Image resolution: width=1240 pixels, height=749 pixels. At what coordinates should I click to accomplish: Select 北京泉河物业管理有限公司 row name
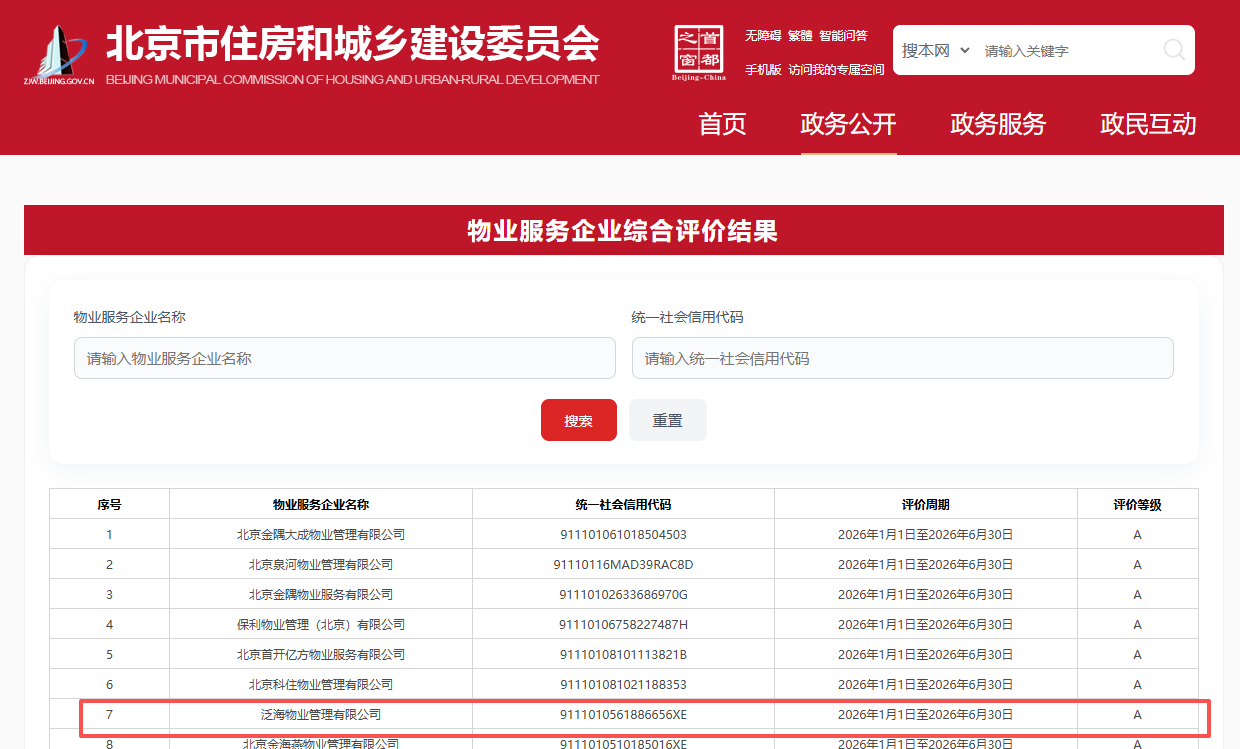321,564
